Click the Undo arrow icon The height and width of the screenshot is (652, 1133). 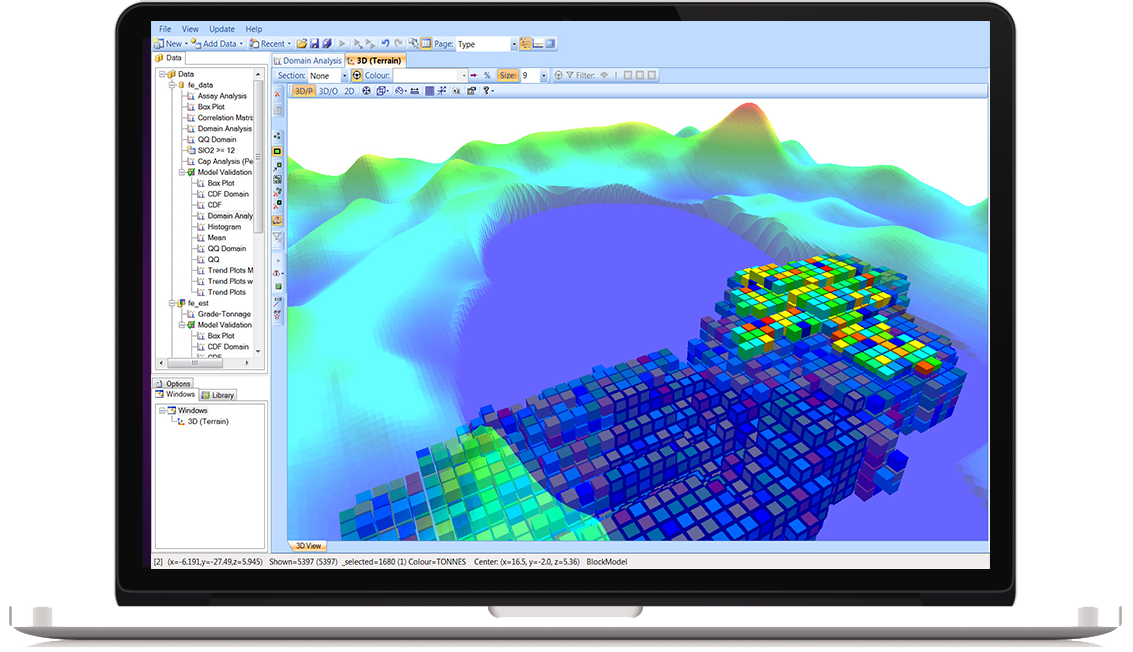tap(385, 44)
